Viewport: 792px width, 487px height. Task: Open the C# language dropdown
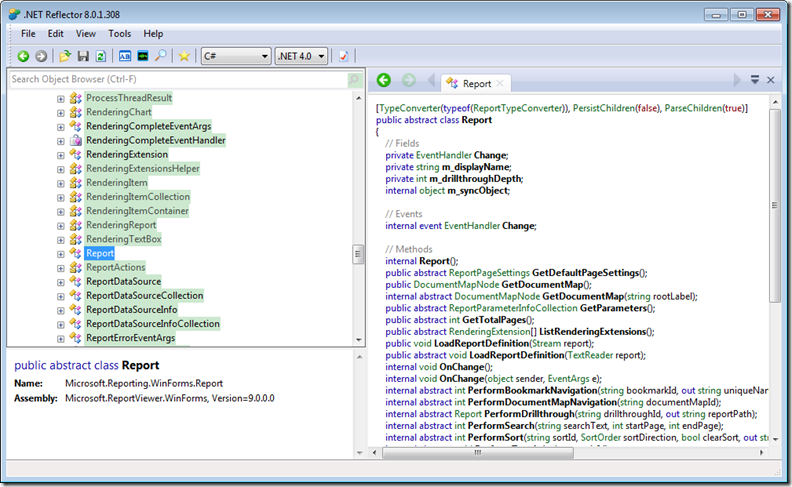click(236, 56)
